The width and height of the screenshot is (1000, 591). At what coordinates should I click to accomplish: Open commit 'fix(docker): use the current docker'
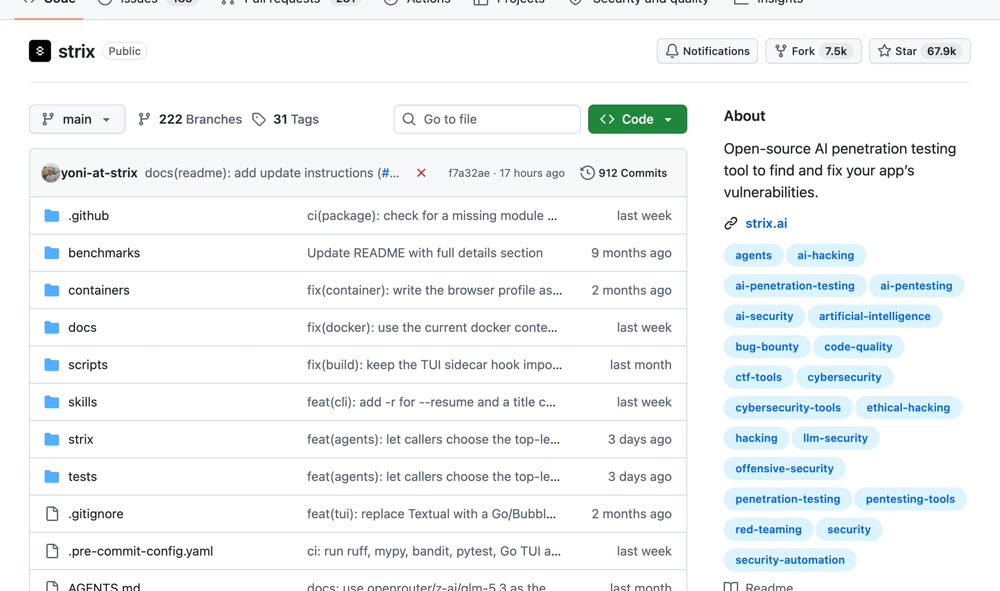click(432, 327)
